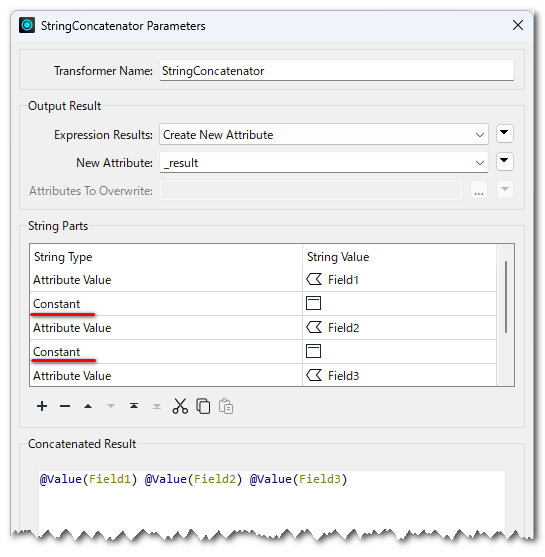545x557 pixels.
Task: Open the Expression Results arrow menu button
Action: 504,134
